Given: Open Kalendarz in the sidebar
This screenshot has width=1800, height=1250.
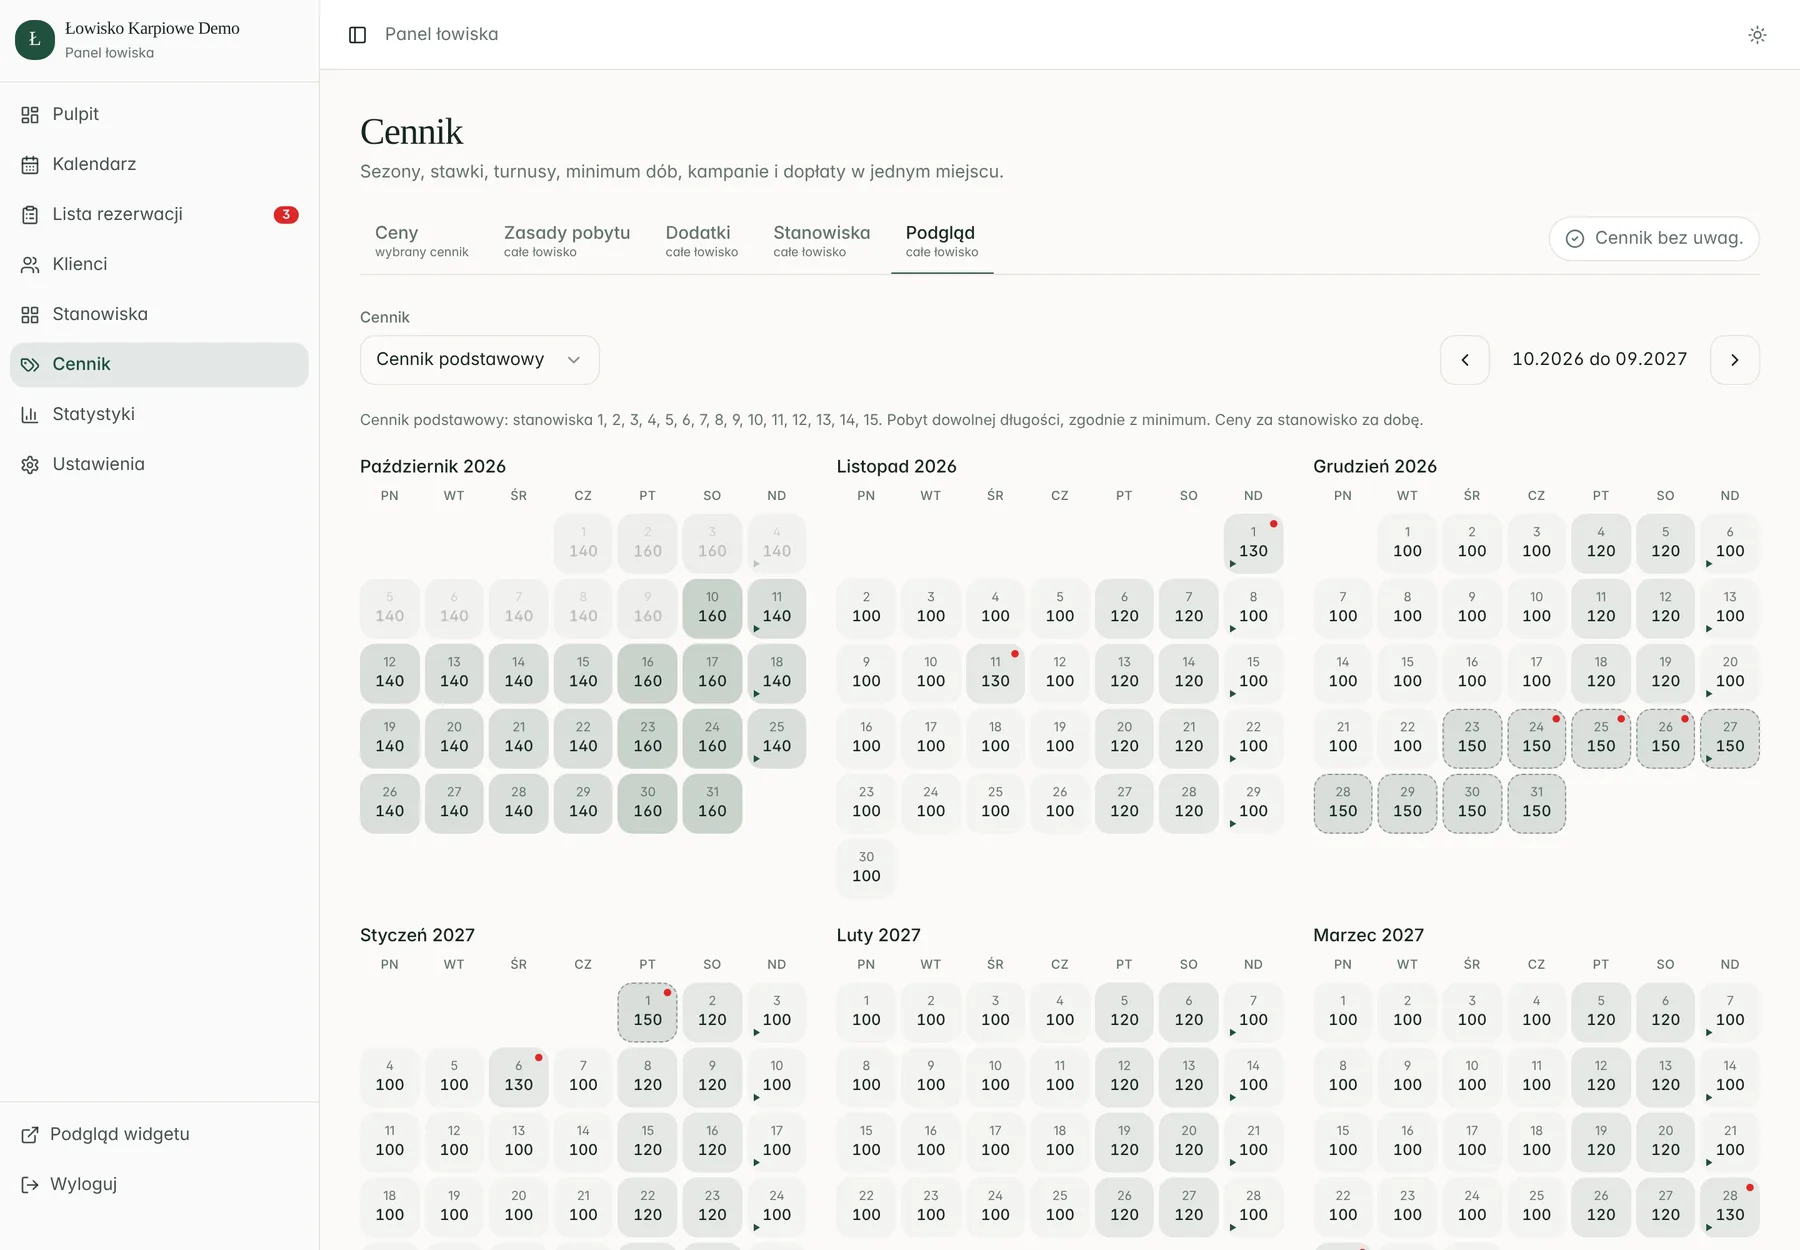Looking at the screenshot, I should pyautogui.click(x=159, y=165).
